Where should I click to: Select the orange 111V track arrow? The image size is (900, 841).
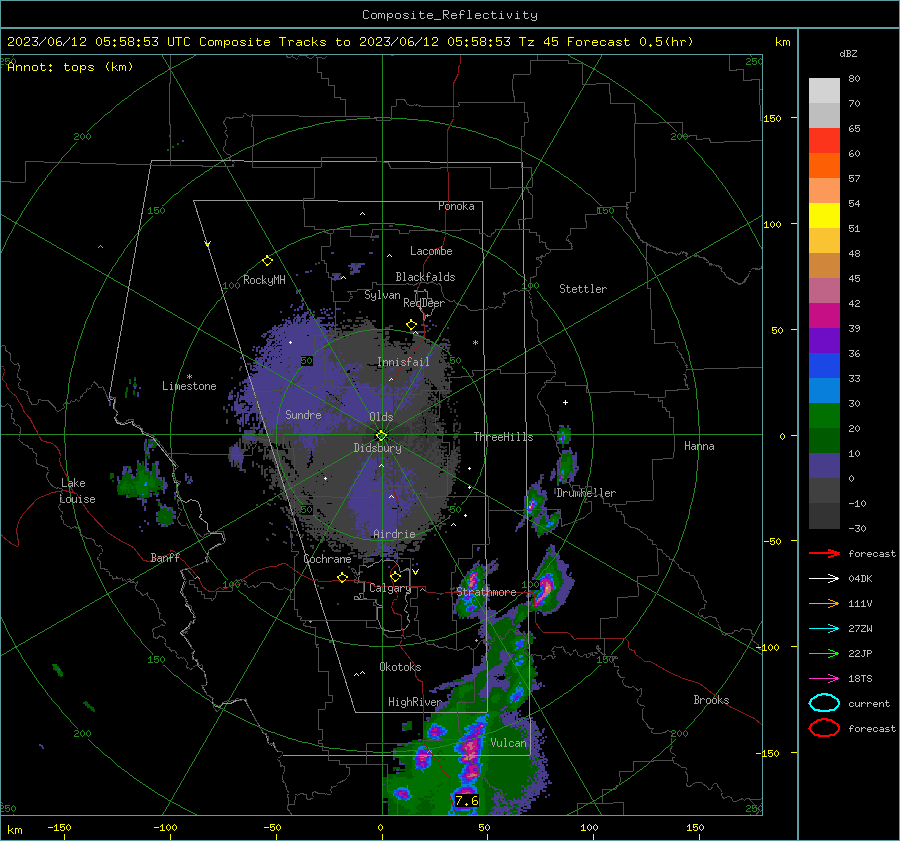(824, 603)
